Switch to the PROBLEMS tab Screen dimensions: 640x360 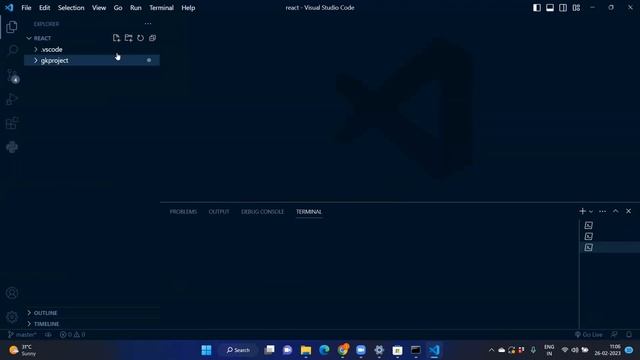pos(183,211)
